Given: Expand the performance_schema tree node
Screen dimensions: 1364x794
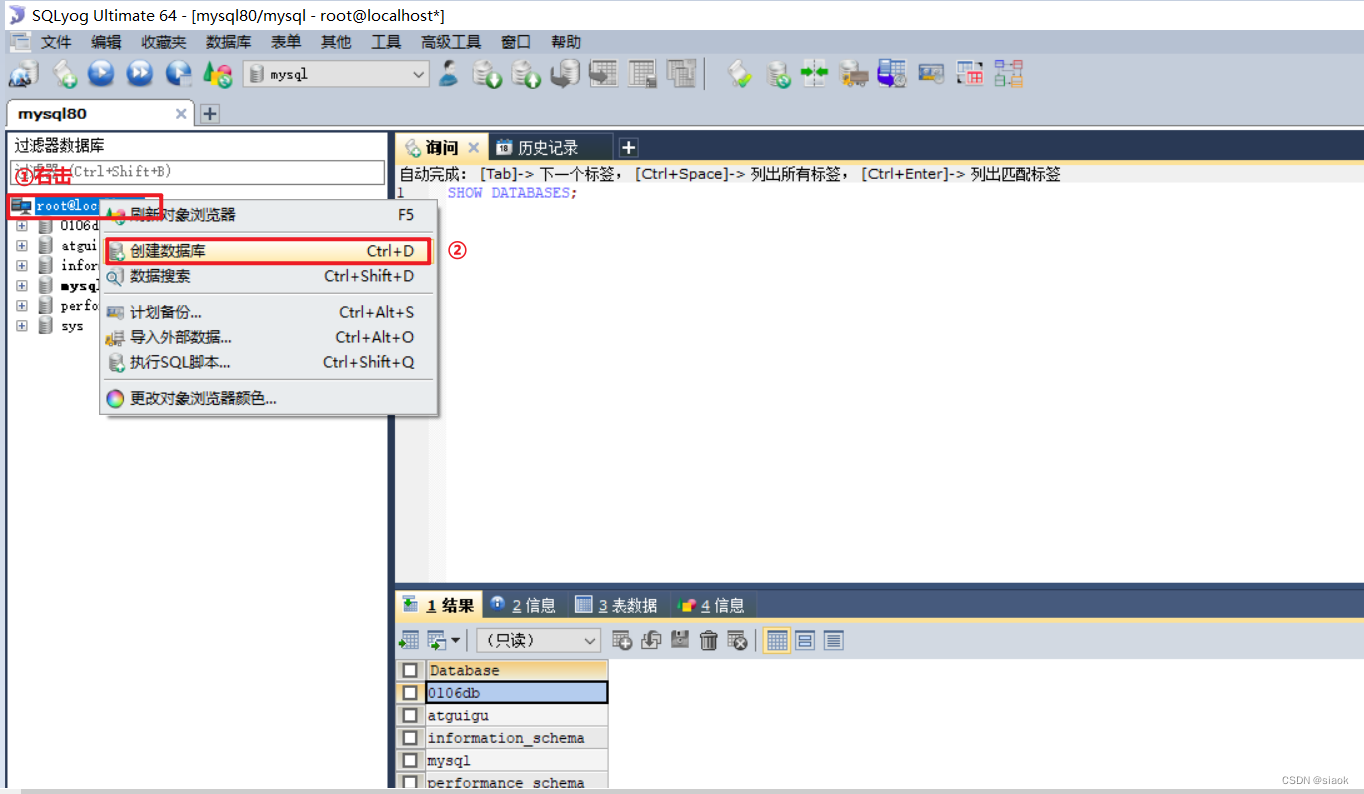Looking at the screenshot, I should (x=21, y=305).
